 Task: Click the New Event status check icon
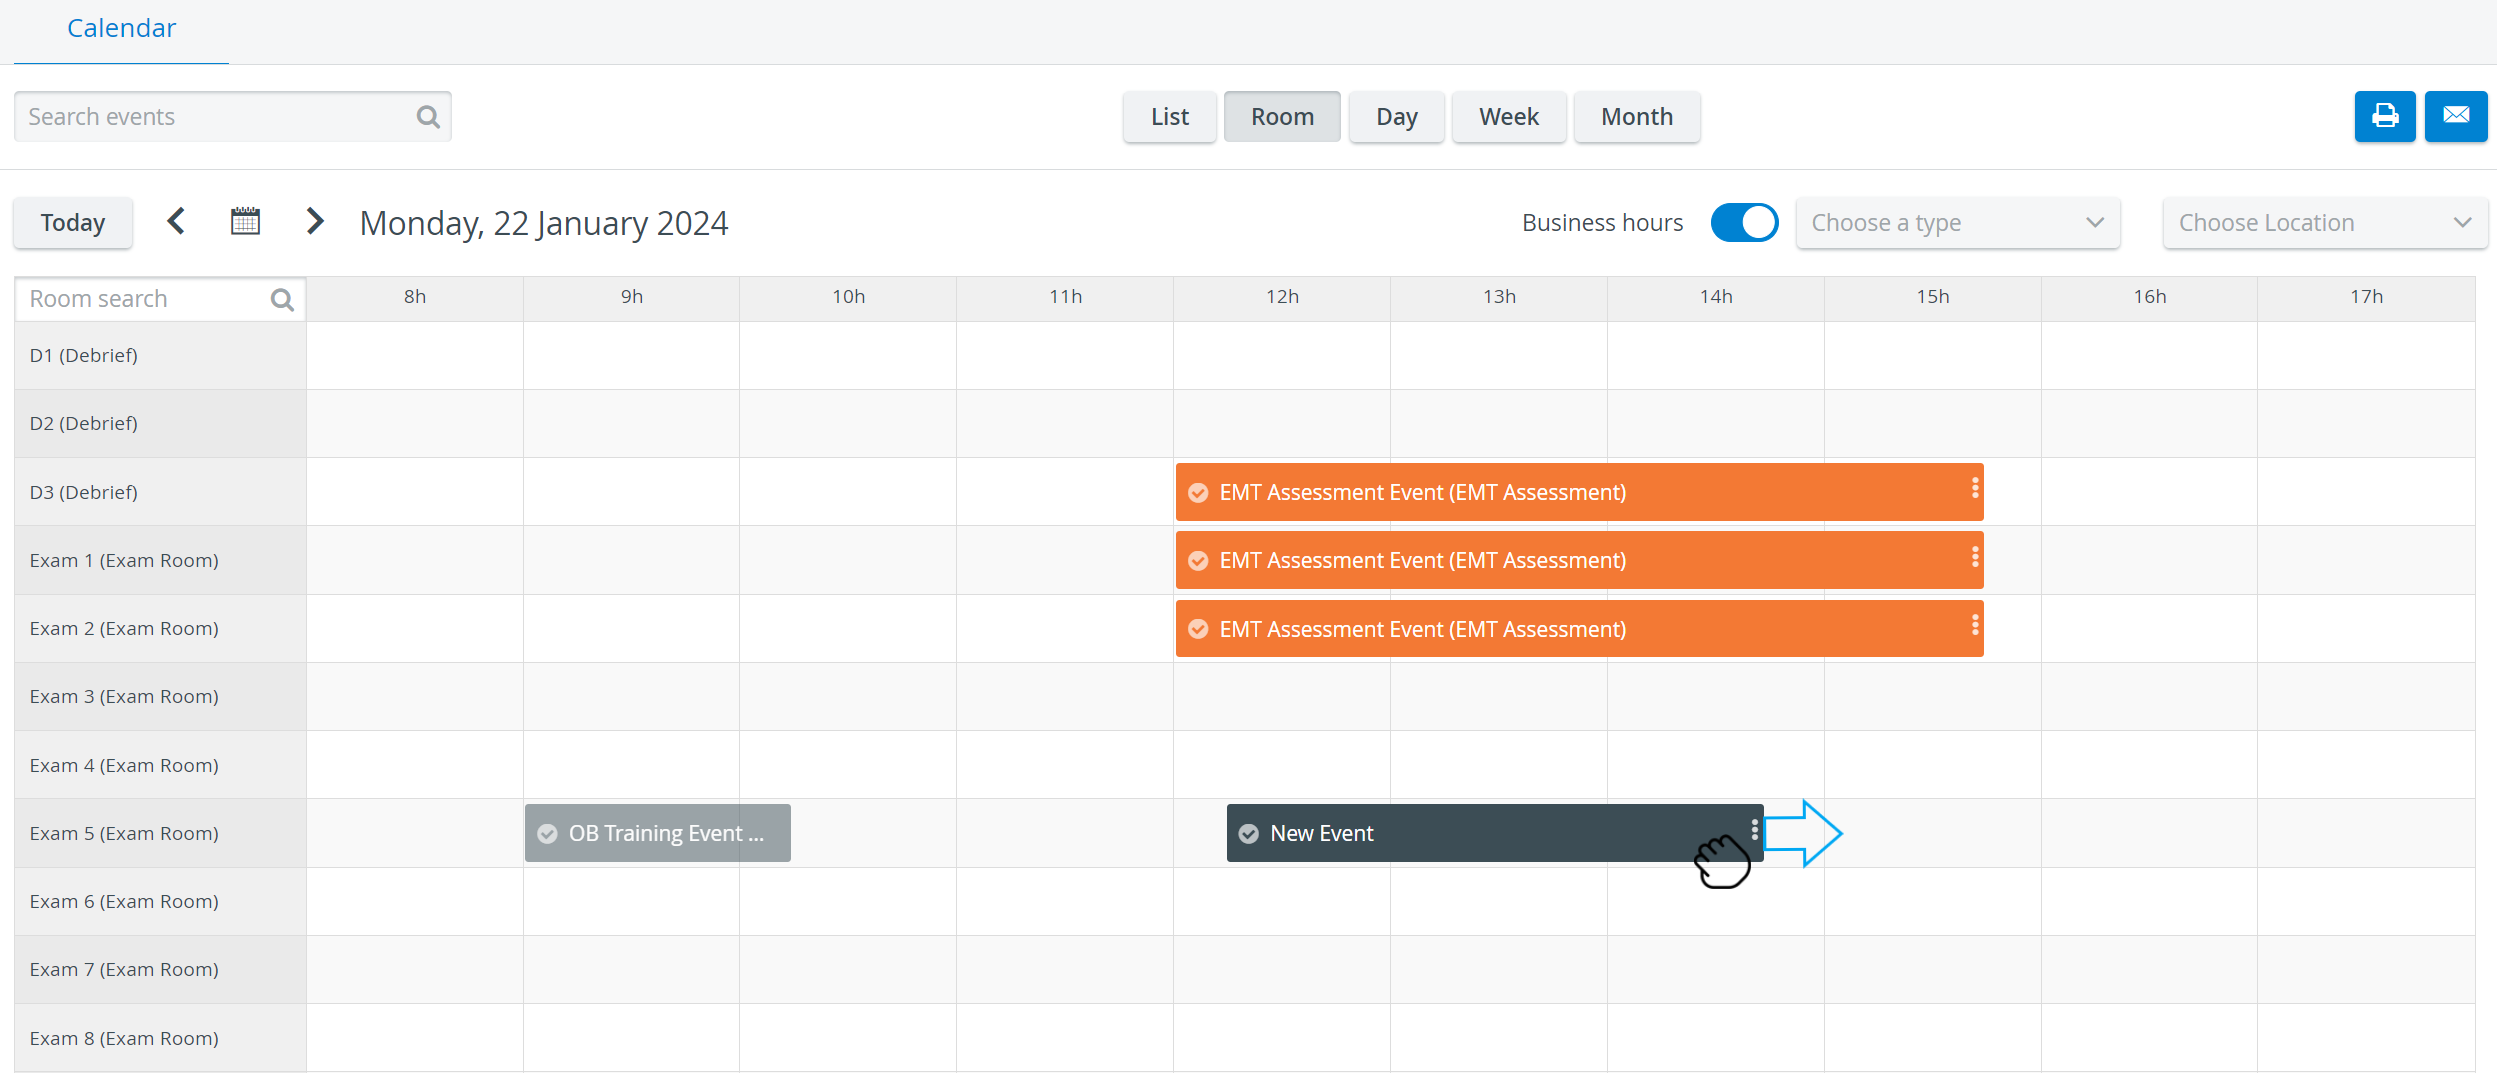[1248, 834]
